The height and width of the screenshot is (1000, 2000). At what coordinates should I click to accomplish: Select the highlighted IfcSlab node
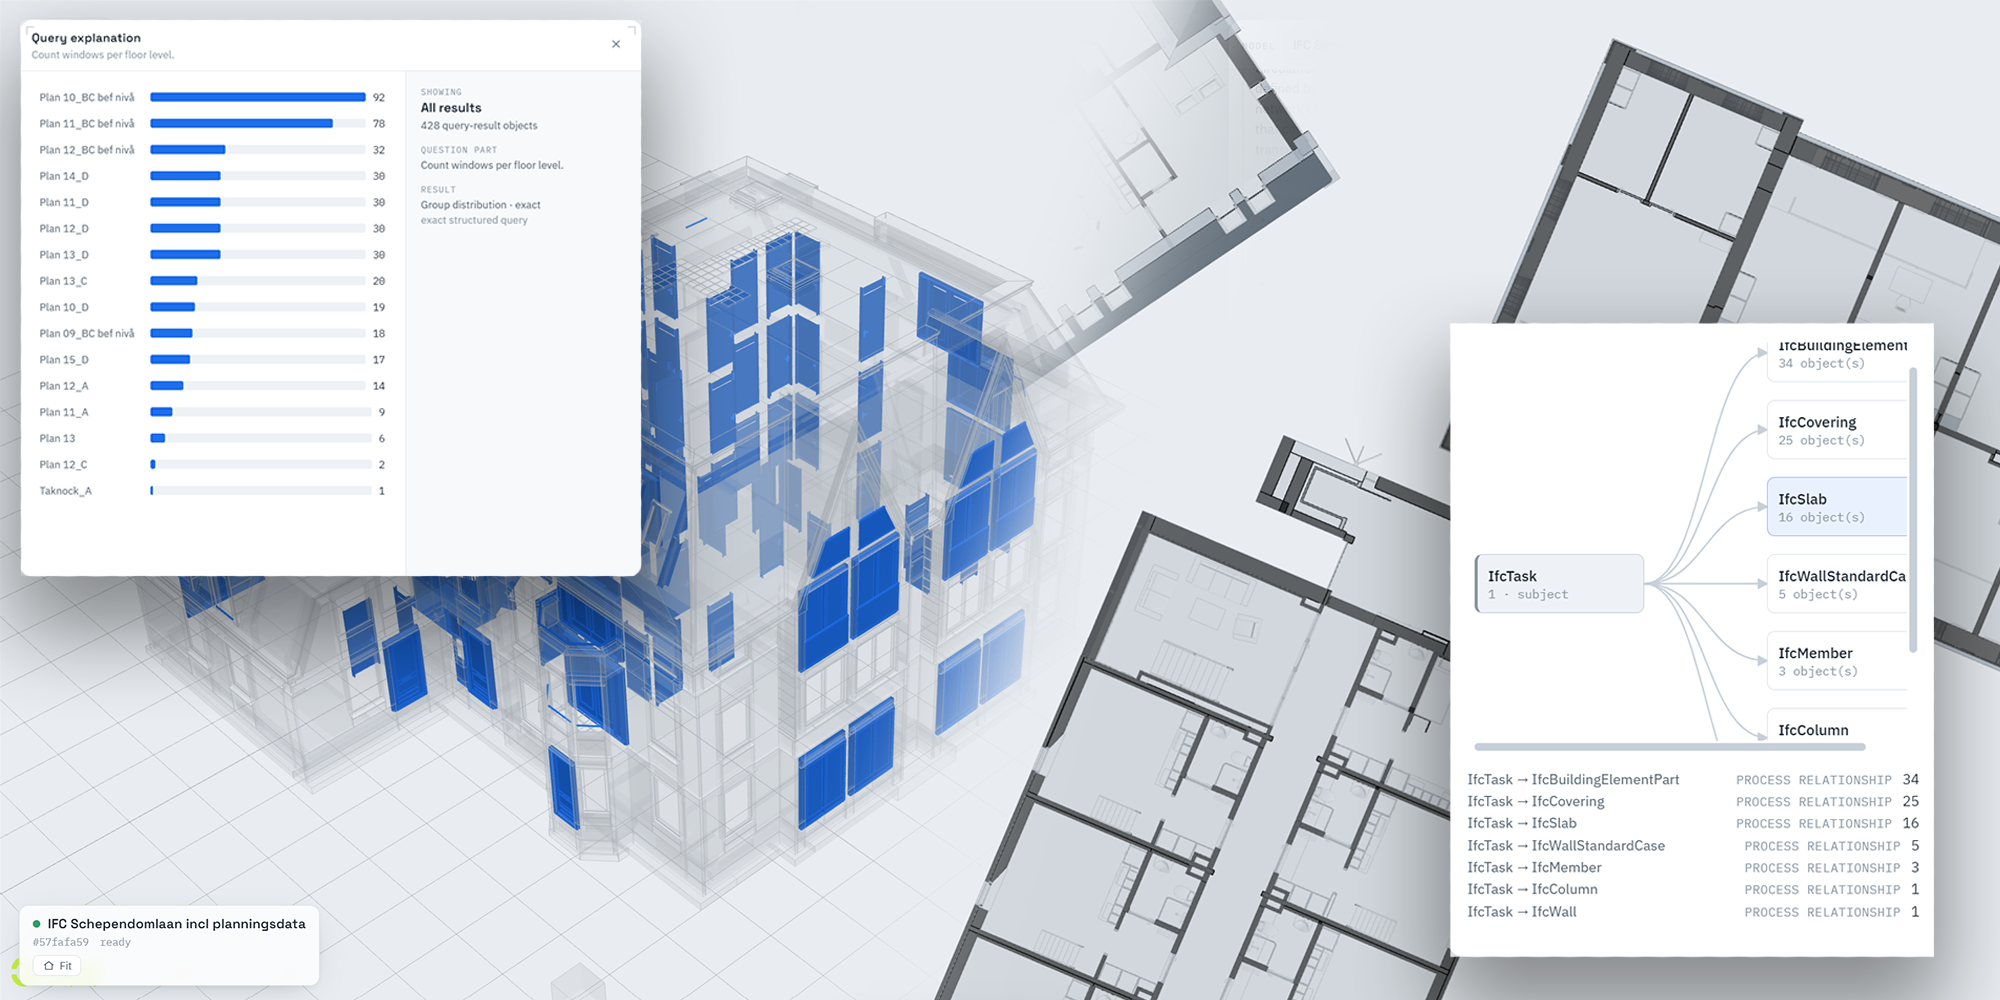[1837, 507]
